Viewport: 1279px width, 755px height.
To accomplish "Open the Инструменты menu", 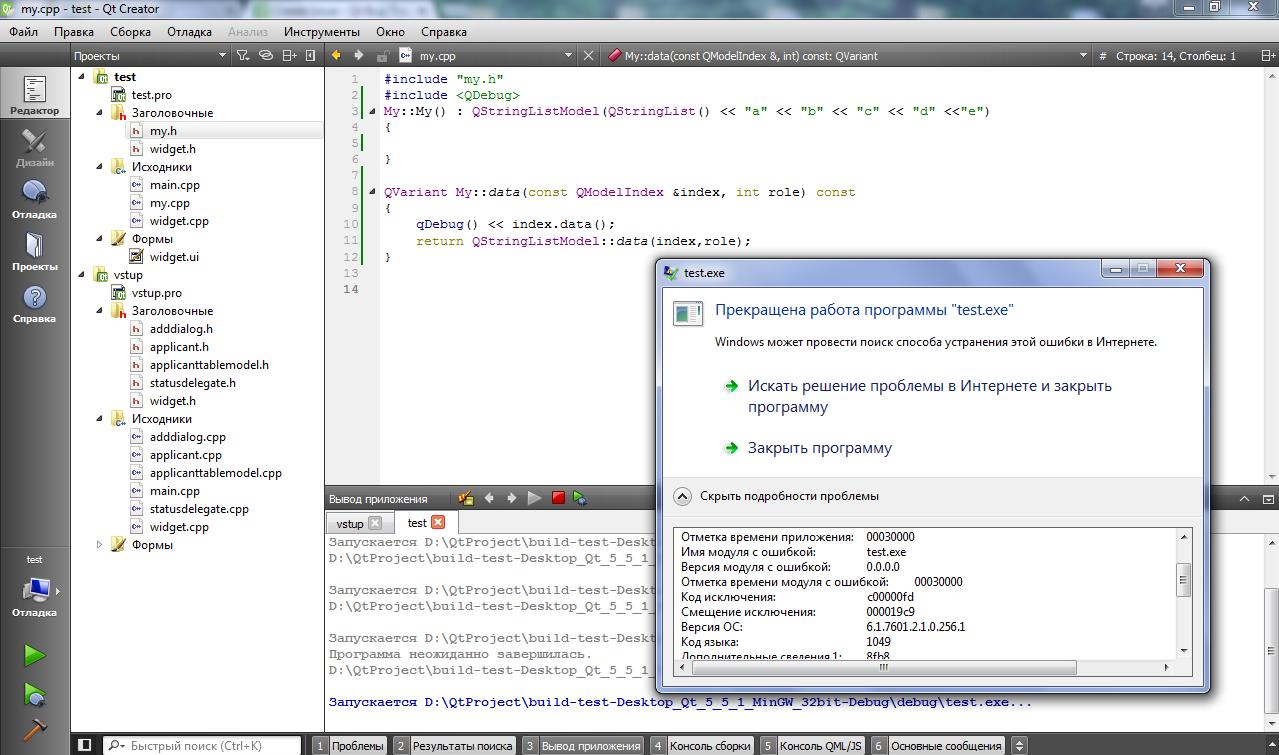I will coord(322,31).
